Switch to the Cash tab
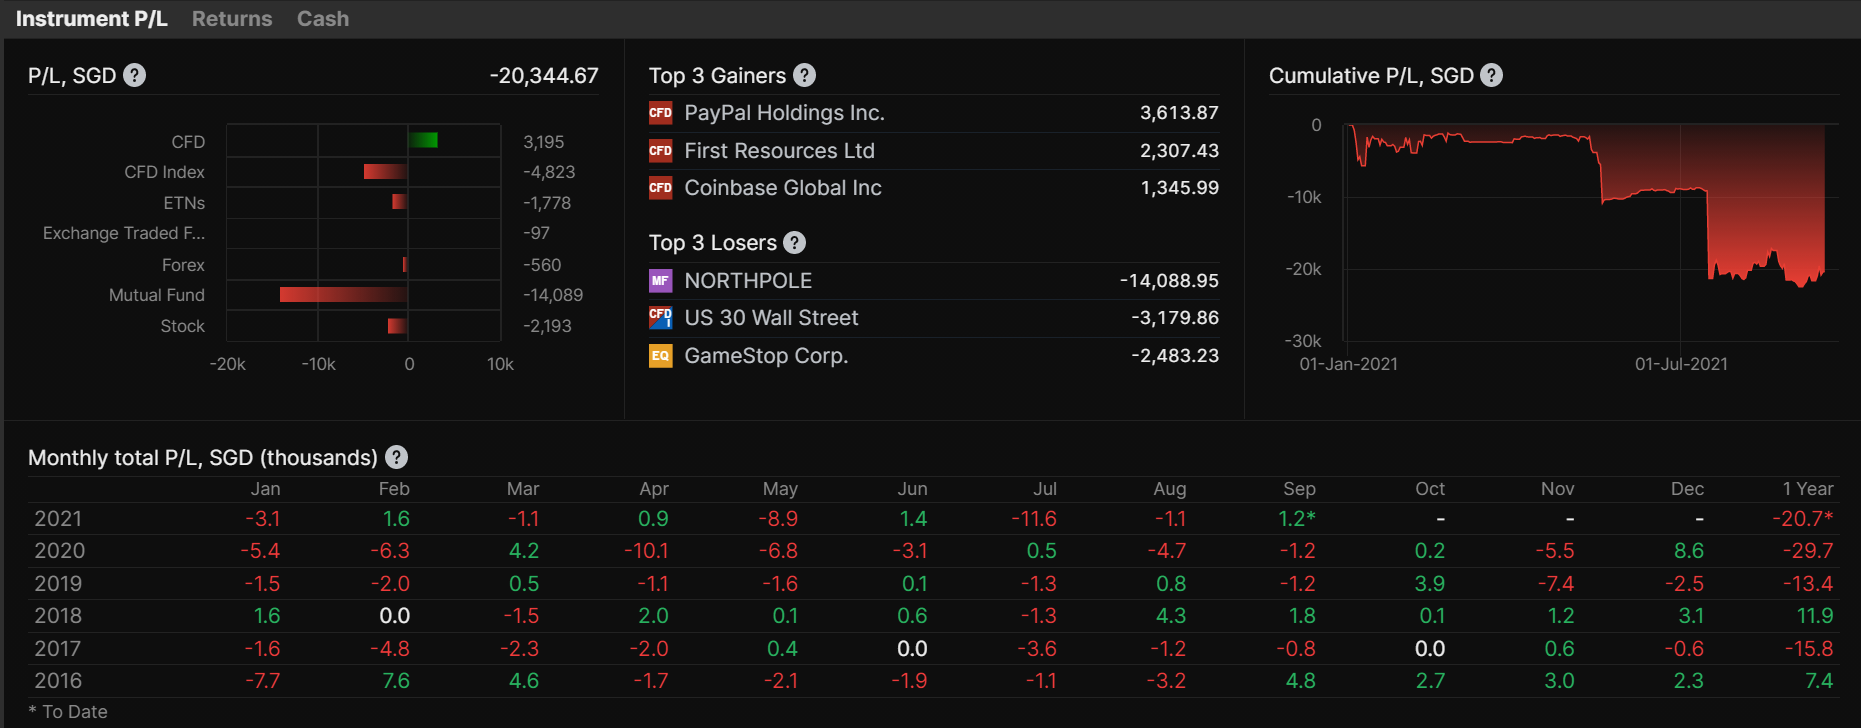This screenshot has width=1861, height=728. [323, 19]
